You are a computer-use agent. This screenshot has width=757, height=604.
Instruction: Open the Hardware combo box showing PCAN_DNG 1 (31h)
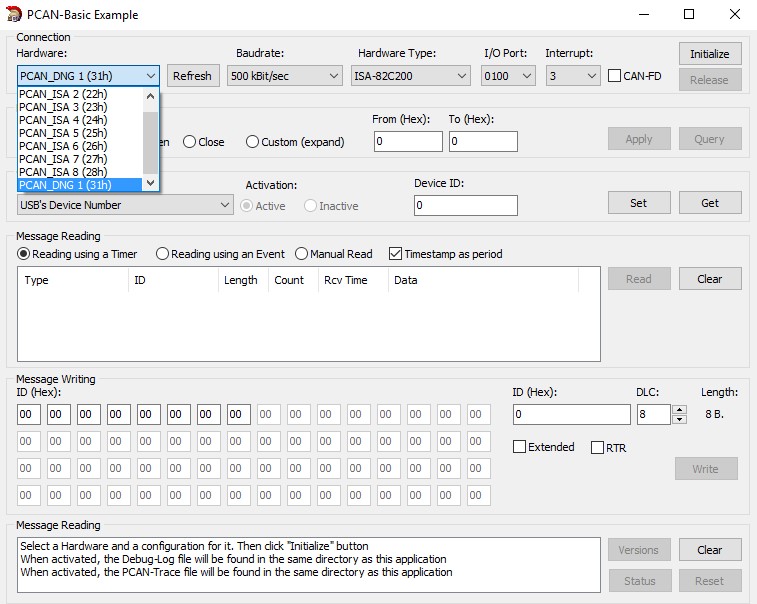(x=88, y=76)
